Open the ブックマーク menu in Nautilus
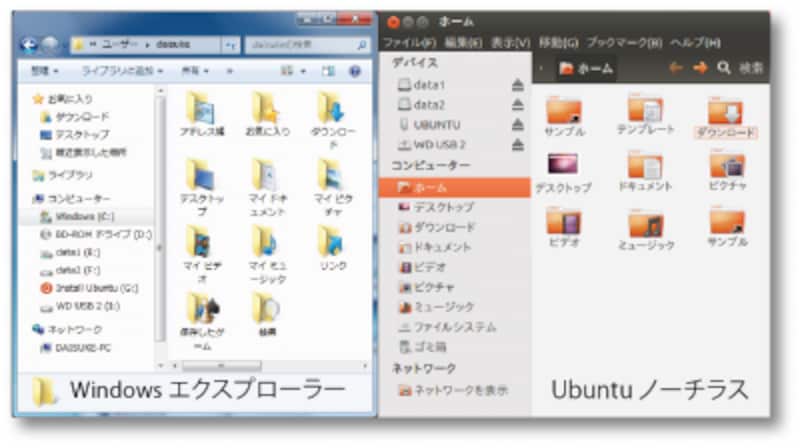Viewport: 800px width, 448px height. (x=624, y=43)
